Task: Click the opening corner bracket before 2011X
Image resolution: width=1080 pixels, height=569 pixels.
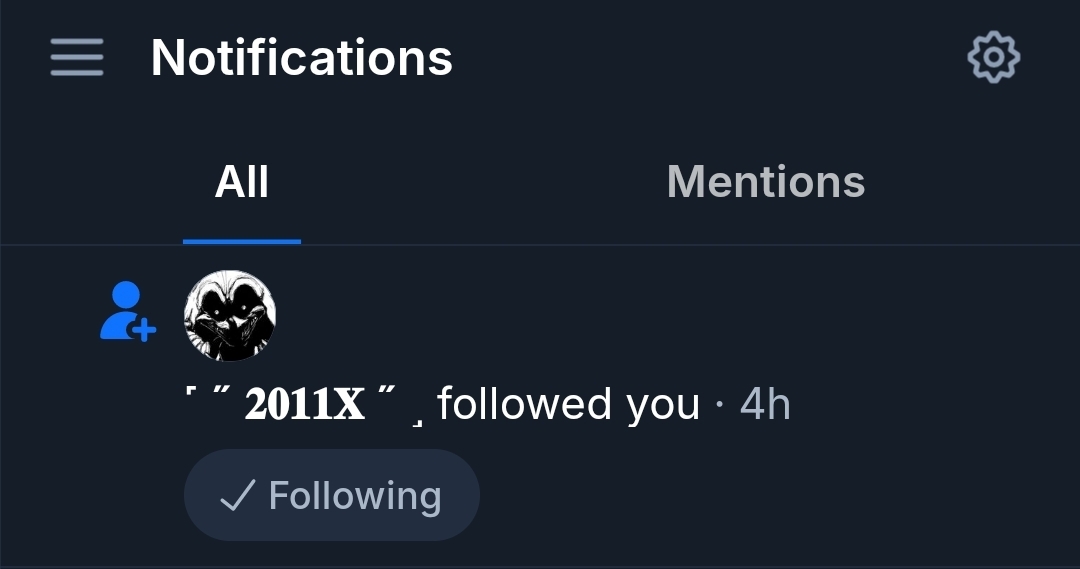Action: click(191, 391)
